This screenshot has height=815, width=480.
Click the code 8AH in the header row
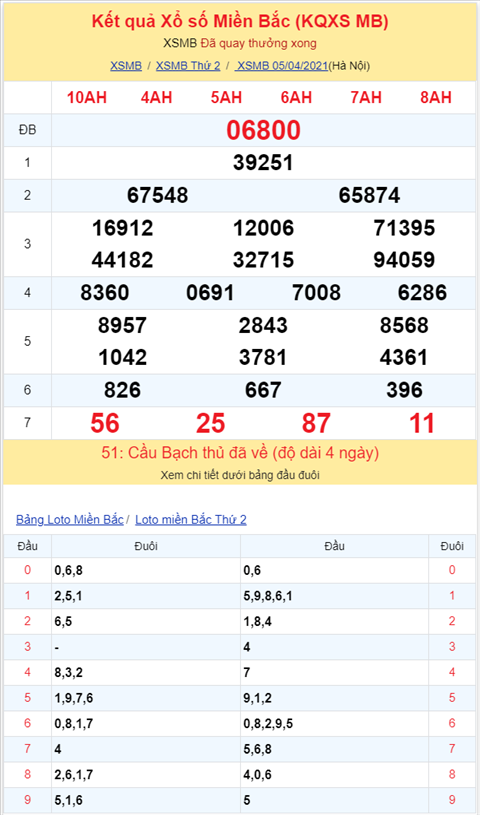coord(436,97)
